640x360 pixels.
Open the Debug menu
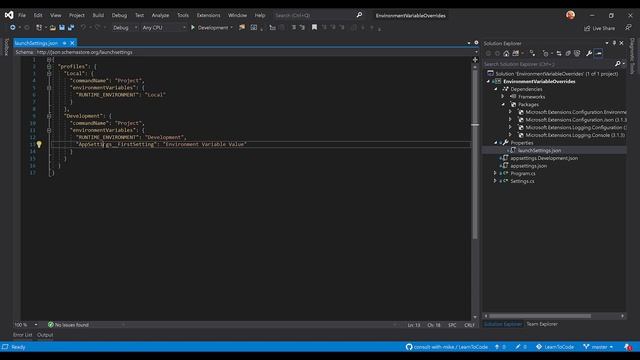tap(119, 16)
